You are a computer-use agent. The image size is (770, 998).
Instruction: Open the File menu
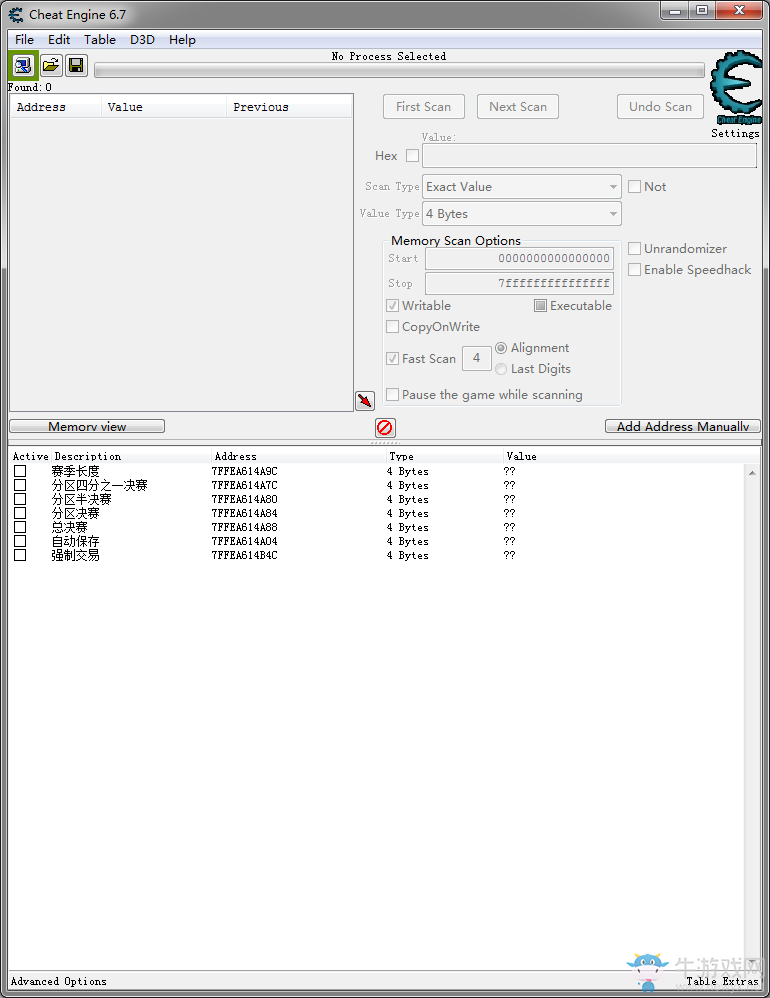(24, 39)
